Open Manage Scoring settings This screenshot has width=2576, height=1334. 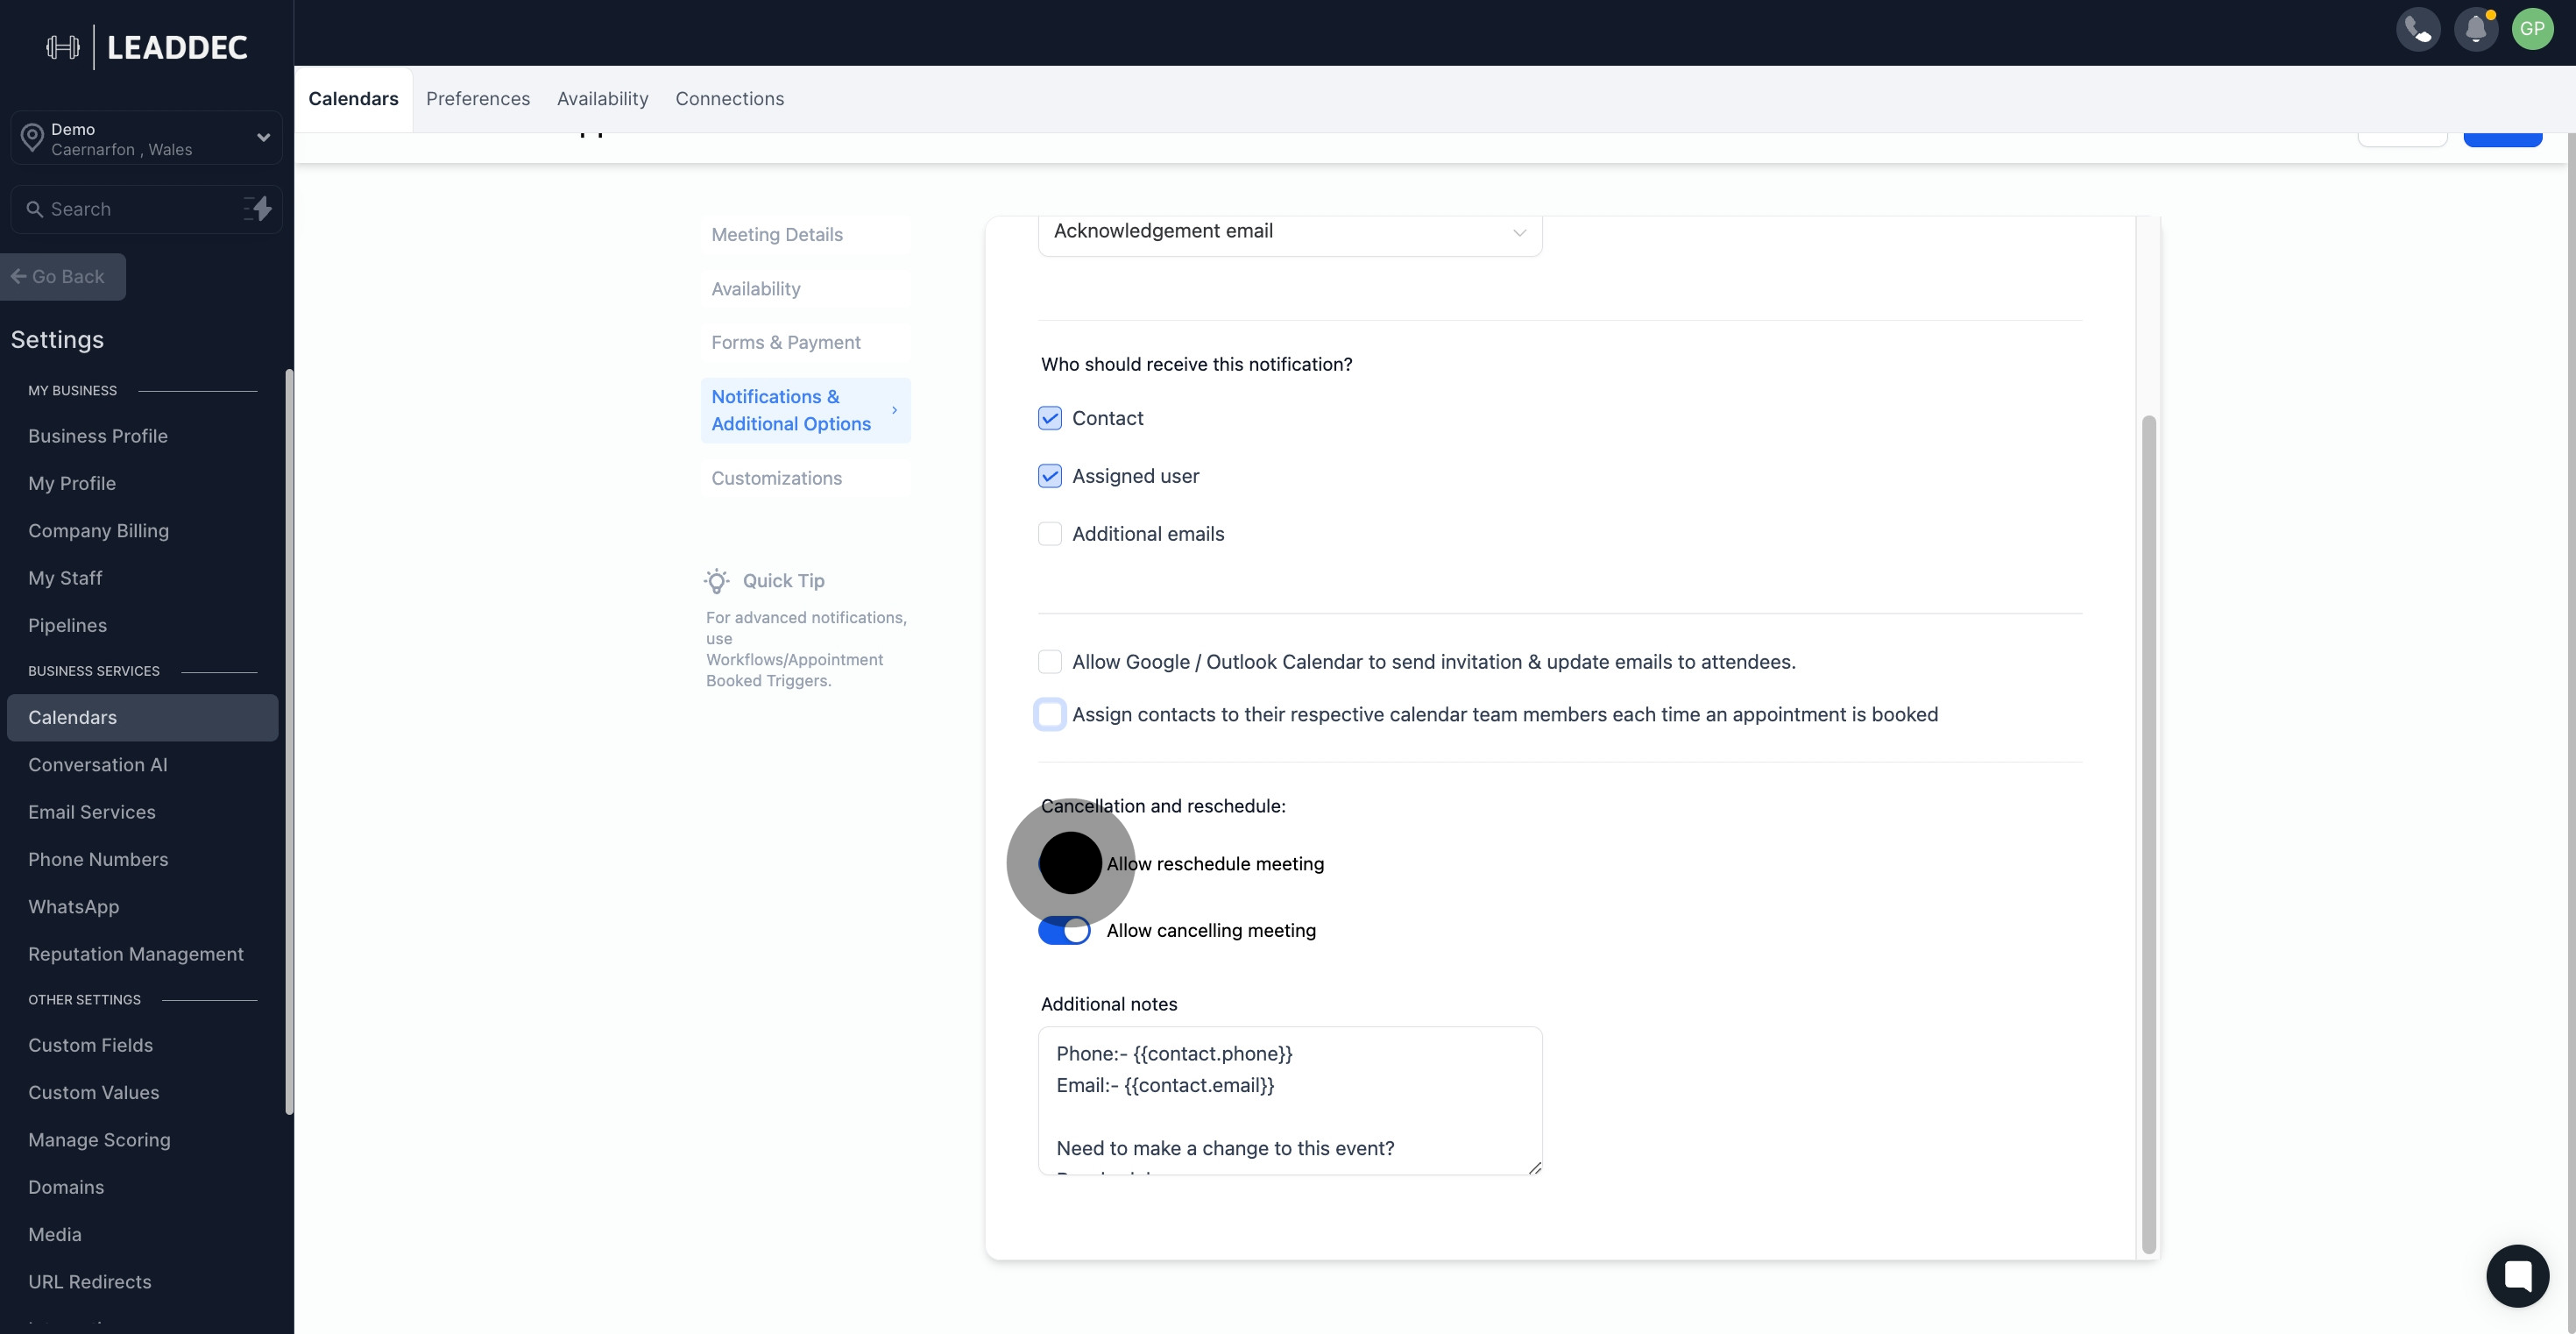coord(99,1140)
